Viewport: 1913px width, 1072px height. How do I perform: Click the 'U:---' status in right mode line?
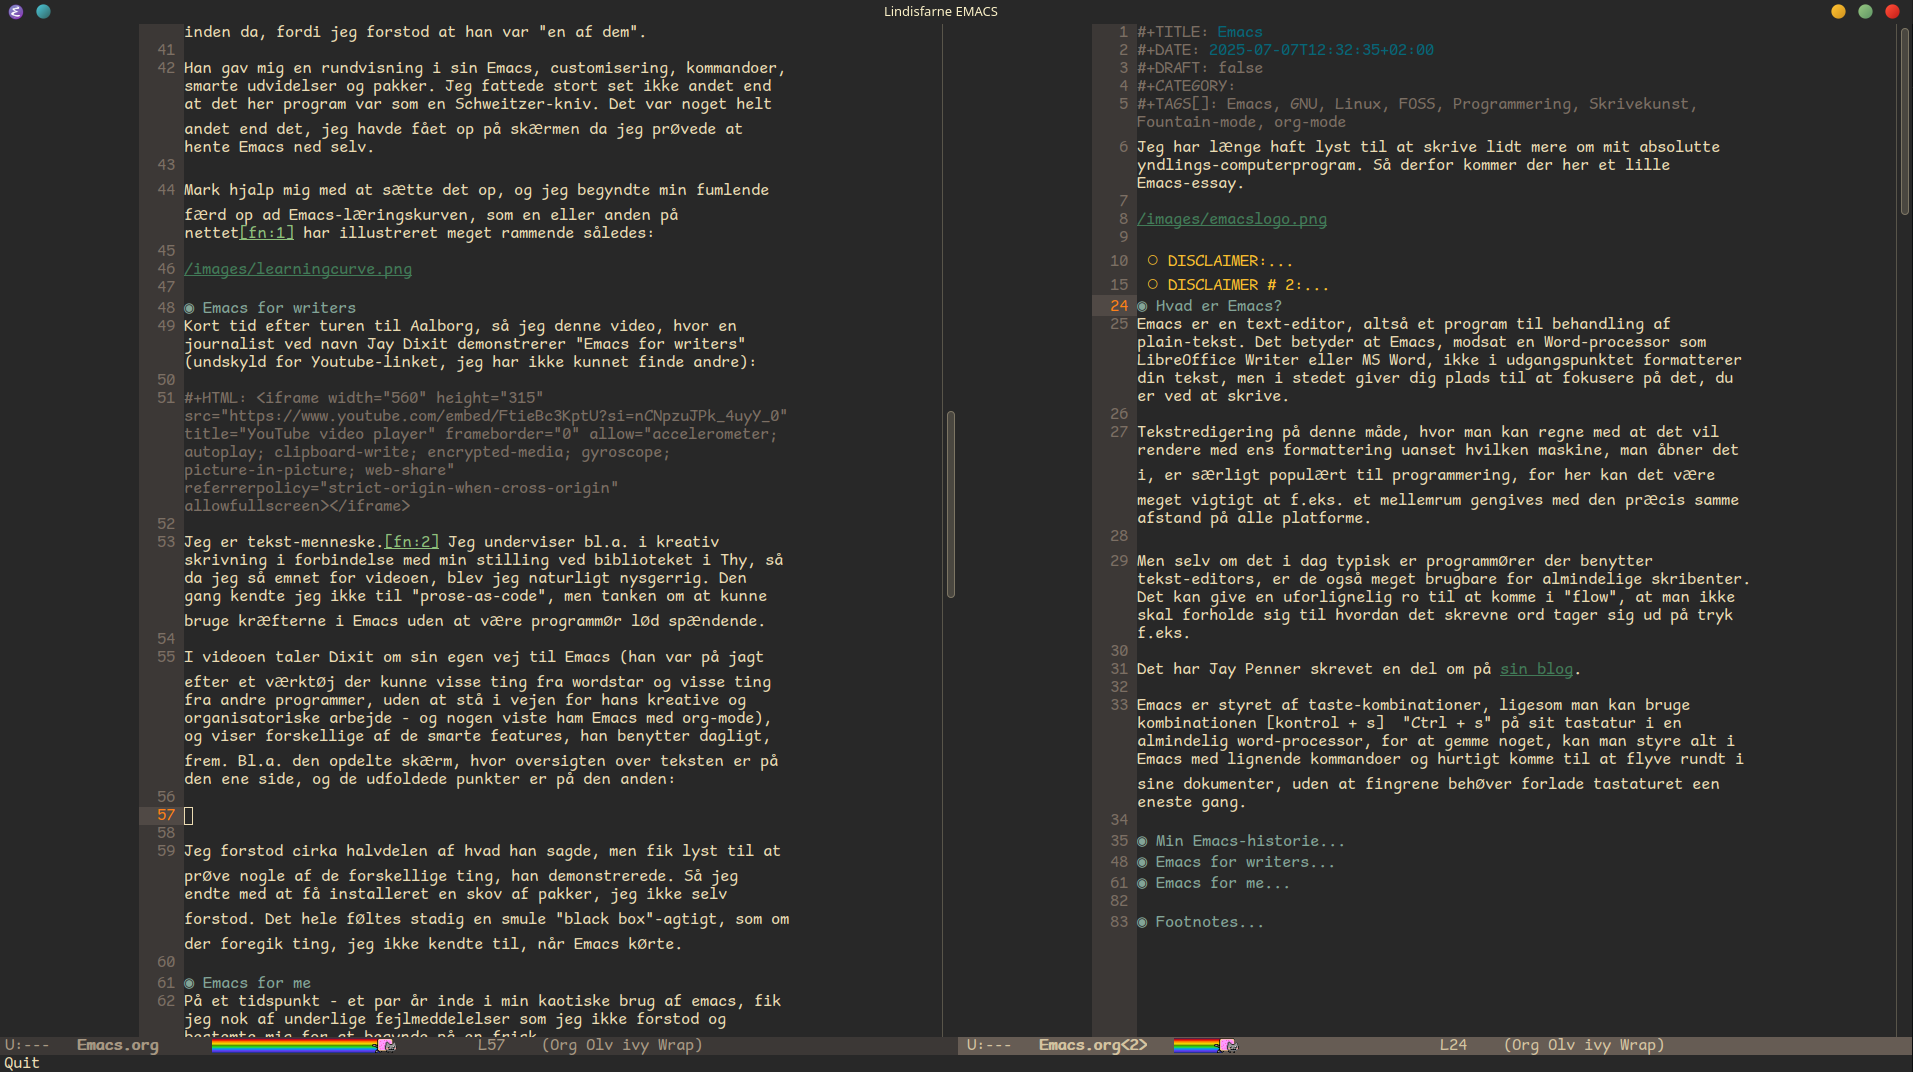tap(989, 1045)
